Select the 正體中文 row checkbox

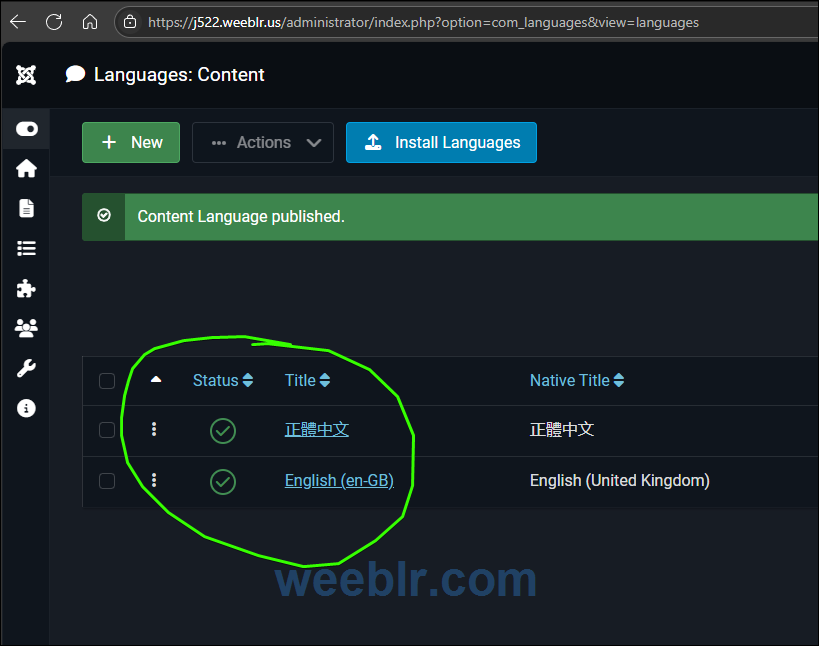tap(107, 430)
